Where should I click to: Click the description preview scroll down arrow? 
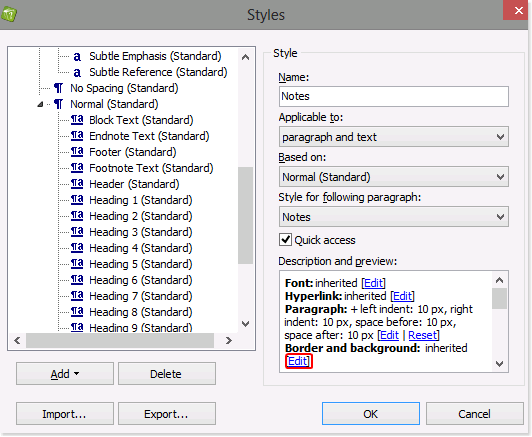tap(499, 364)
